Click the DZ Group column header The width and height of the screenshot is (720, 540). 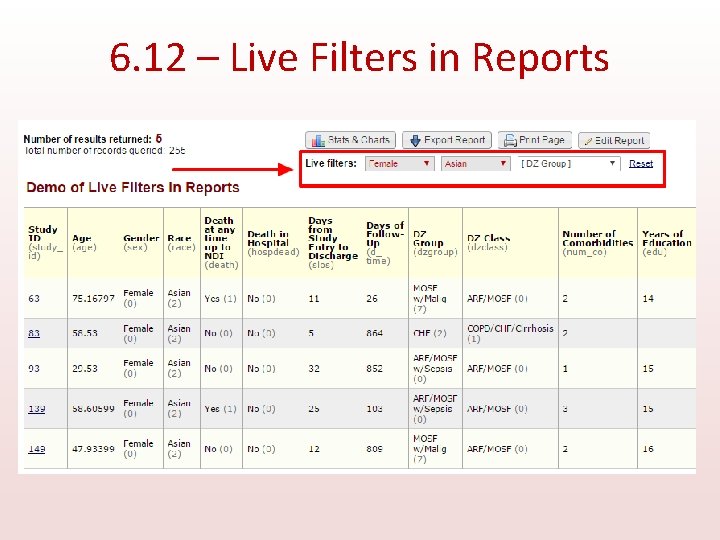tap(435, 243)
